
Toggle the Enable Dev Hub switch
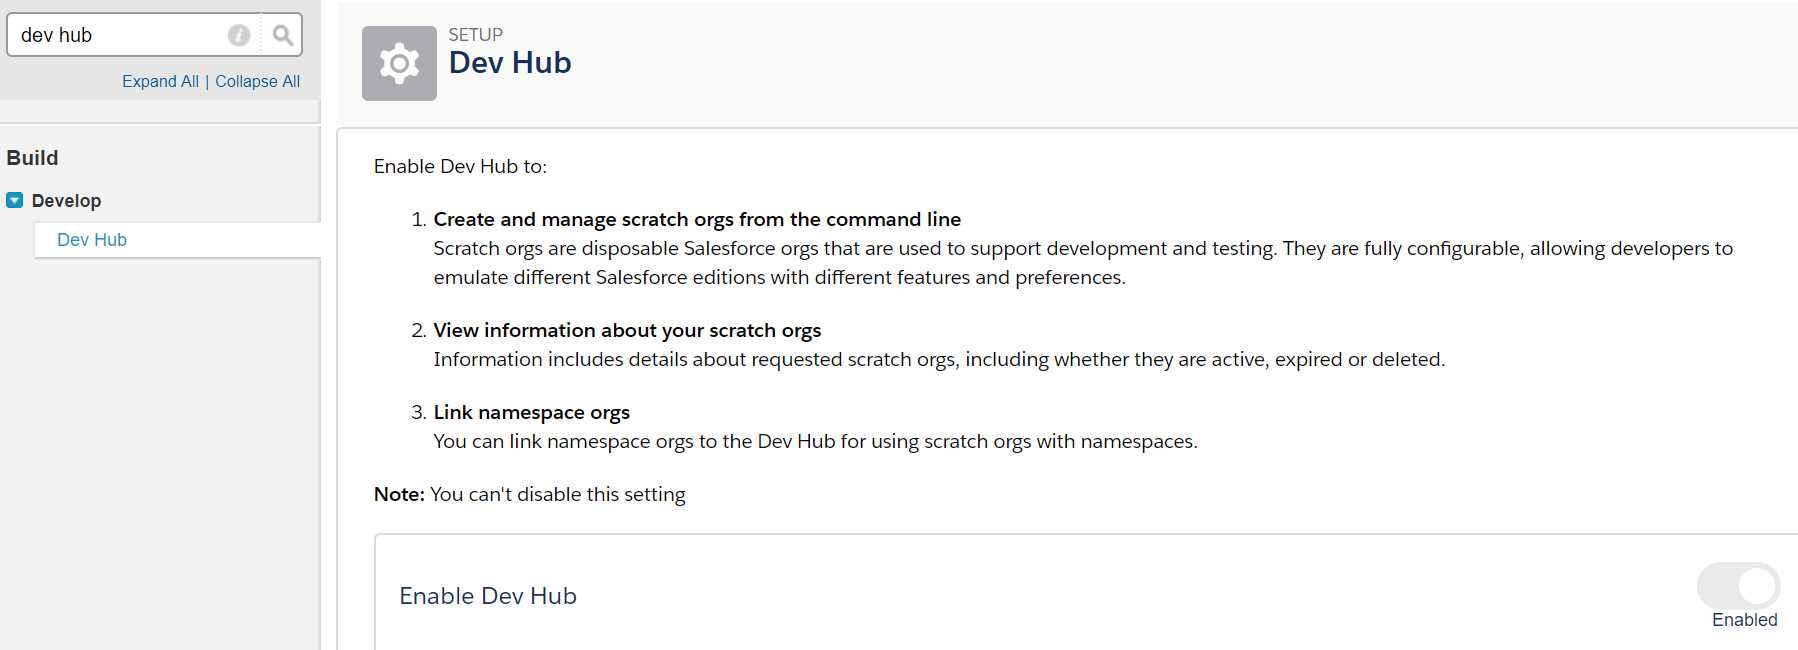coord(1738,586)
